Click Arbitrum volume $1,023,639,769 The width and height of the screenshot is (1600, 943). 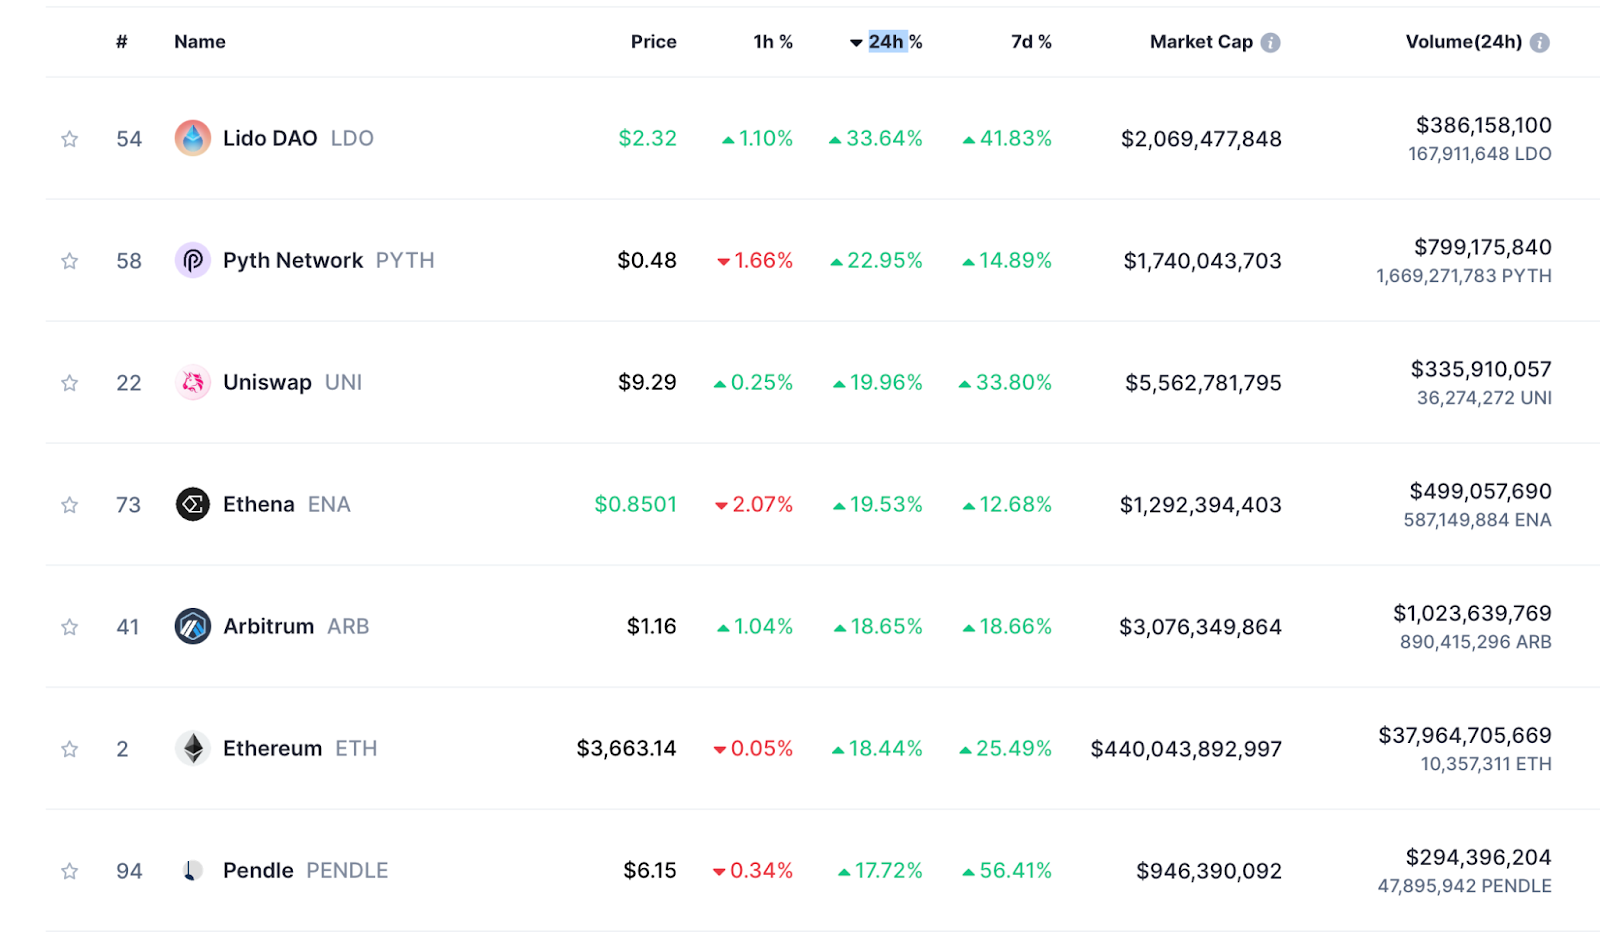click(1472, 613)
